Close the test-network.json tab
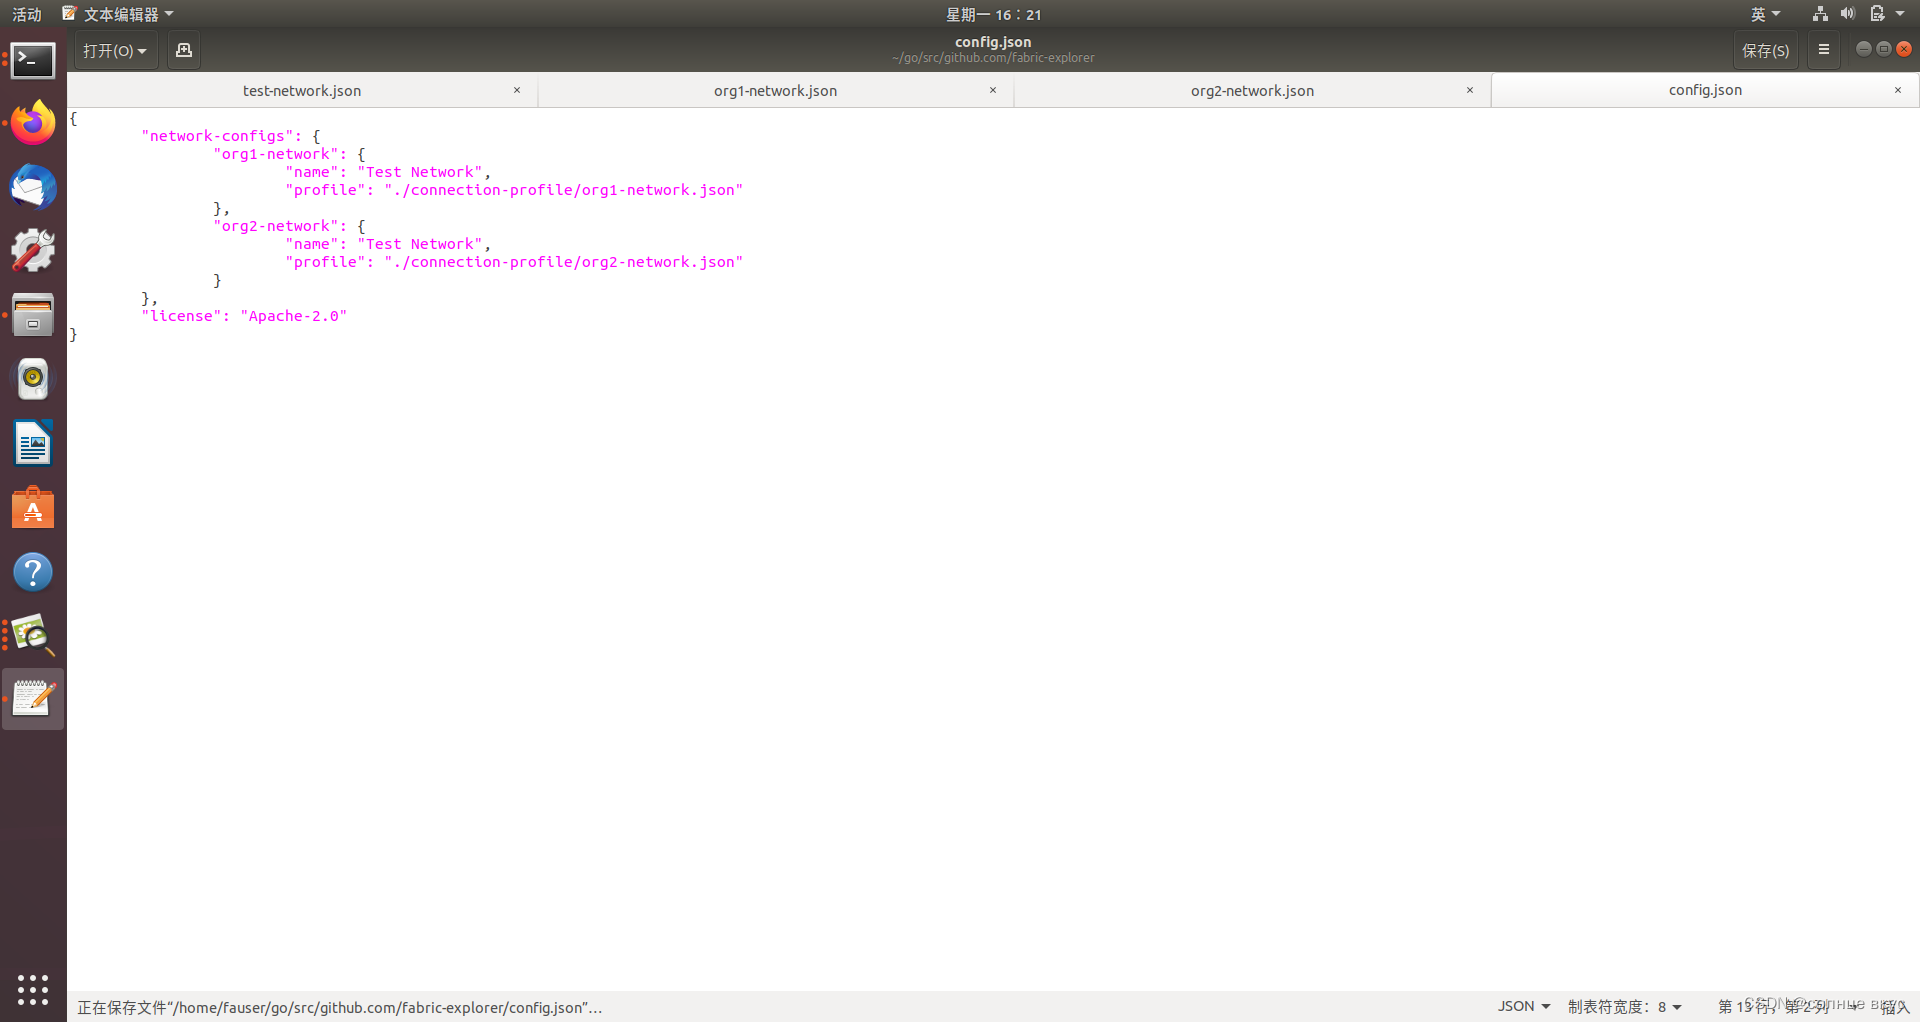Screen dimensions: 1920x1022 (x=517, y=90)
